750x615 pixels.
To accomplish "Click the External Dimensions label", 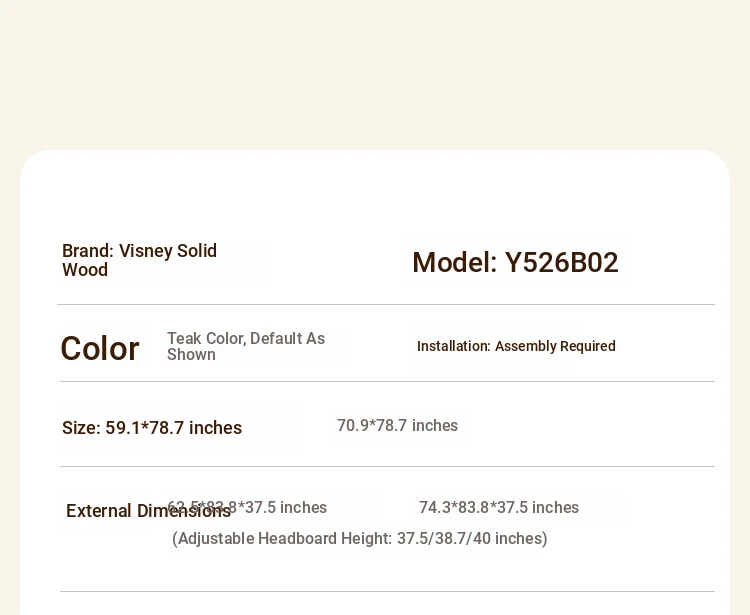I will [x=148, y=511].
